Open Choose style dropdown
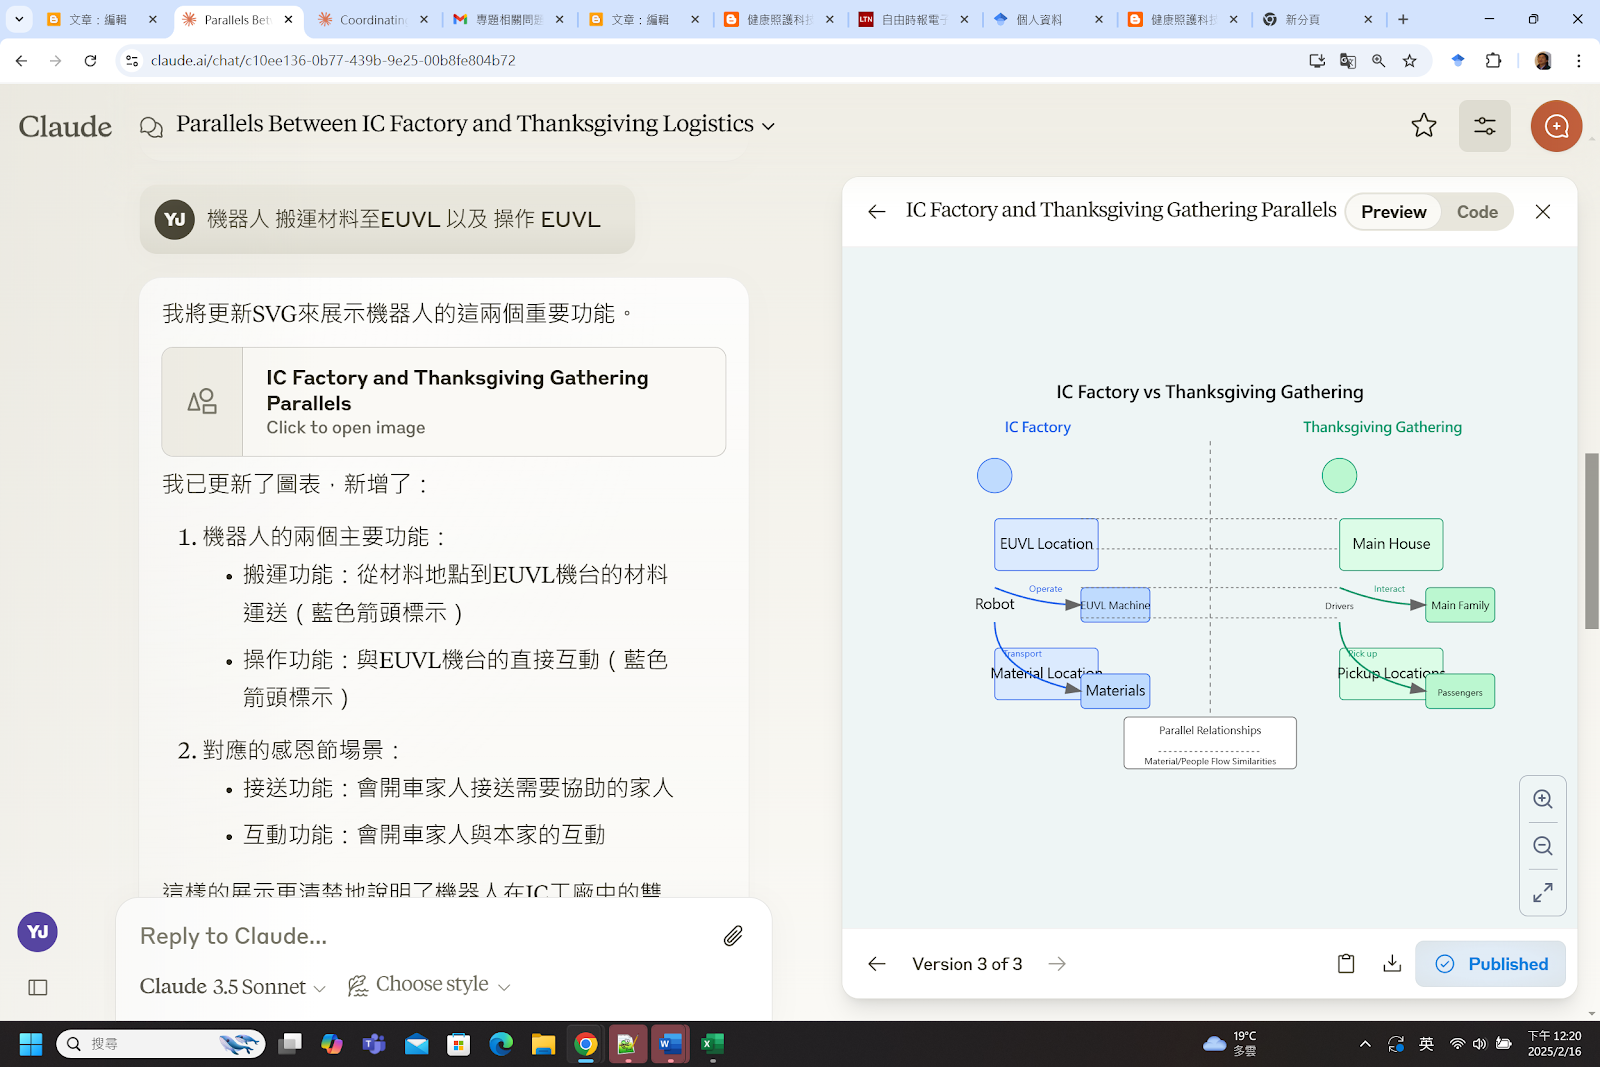The width and height of the screenshot is (1600, 1067). click(429, 985)
